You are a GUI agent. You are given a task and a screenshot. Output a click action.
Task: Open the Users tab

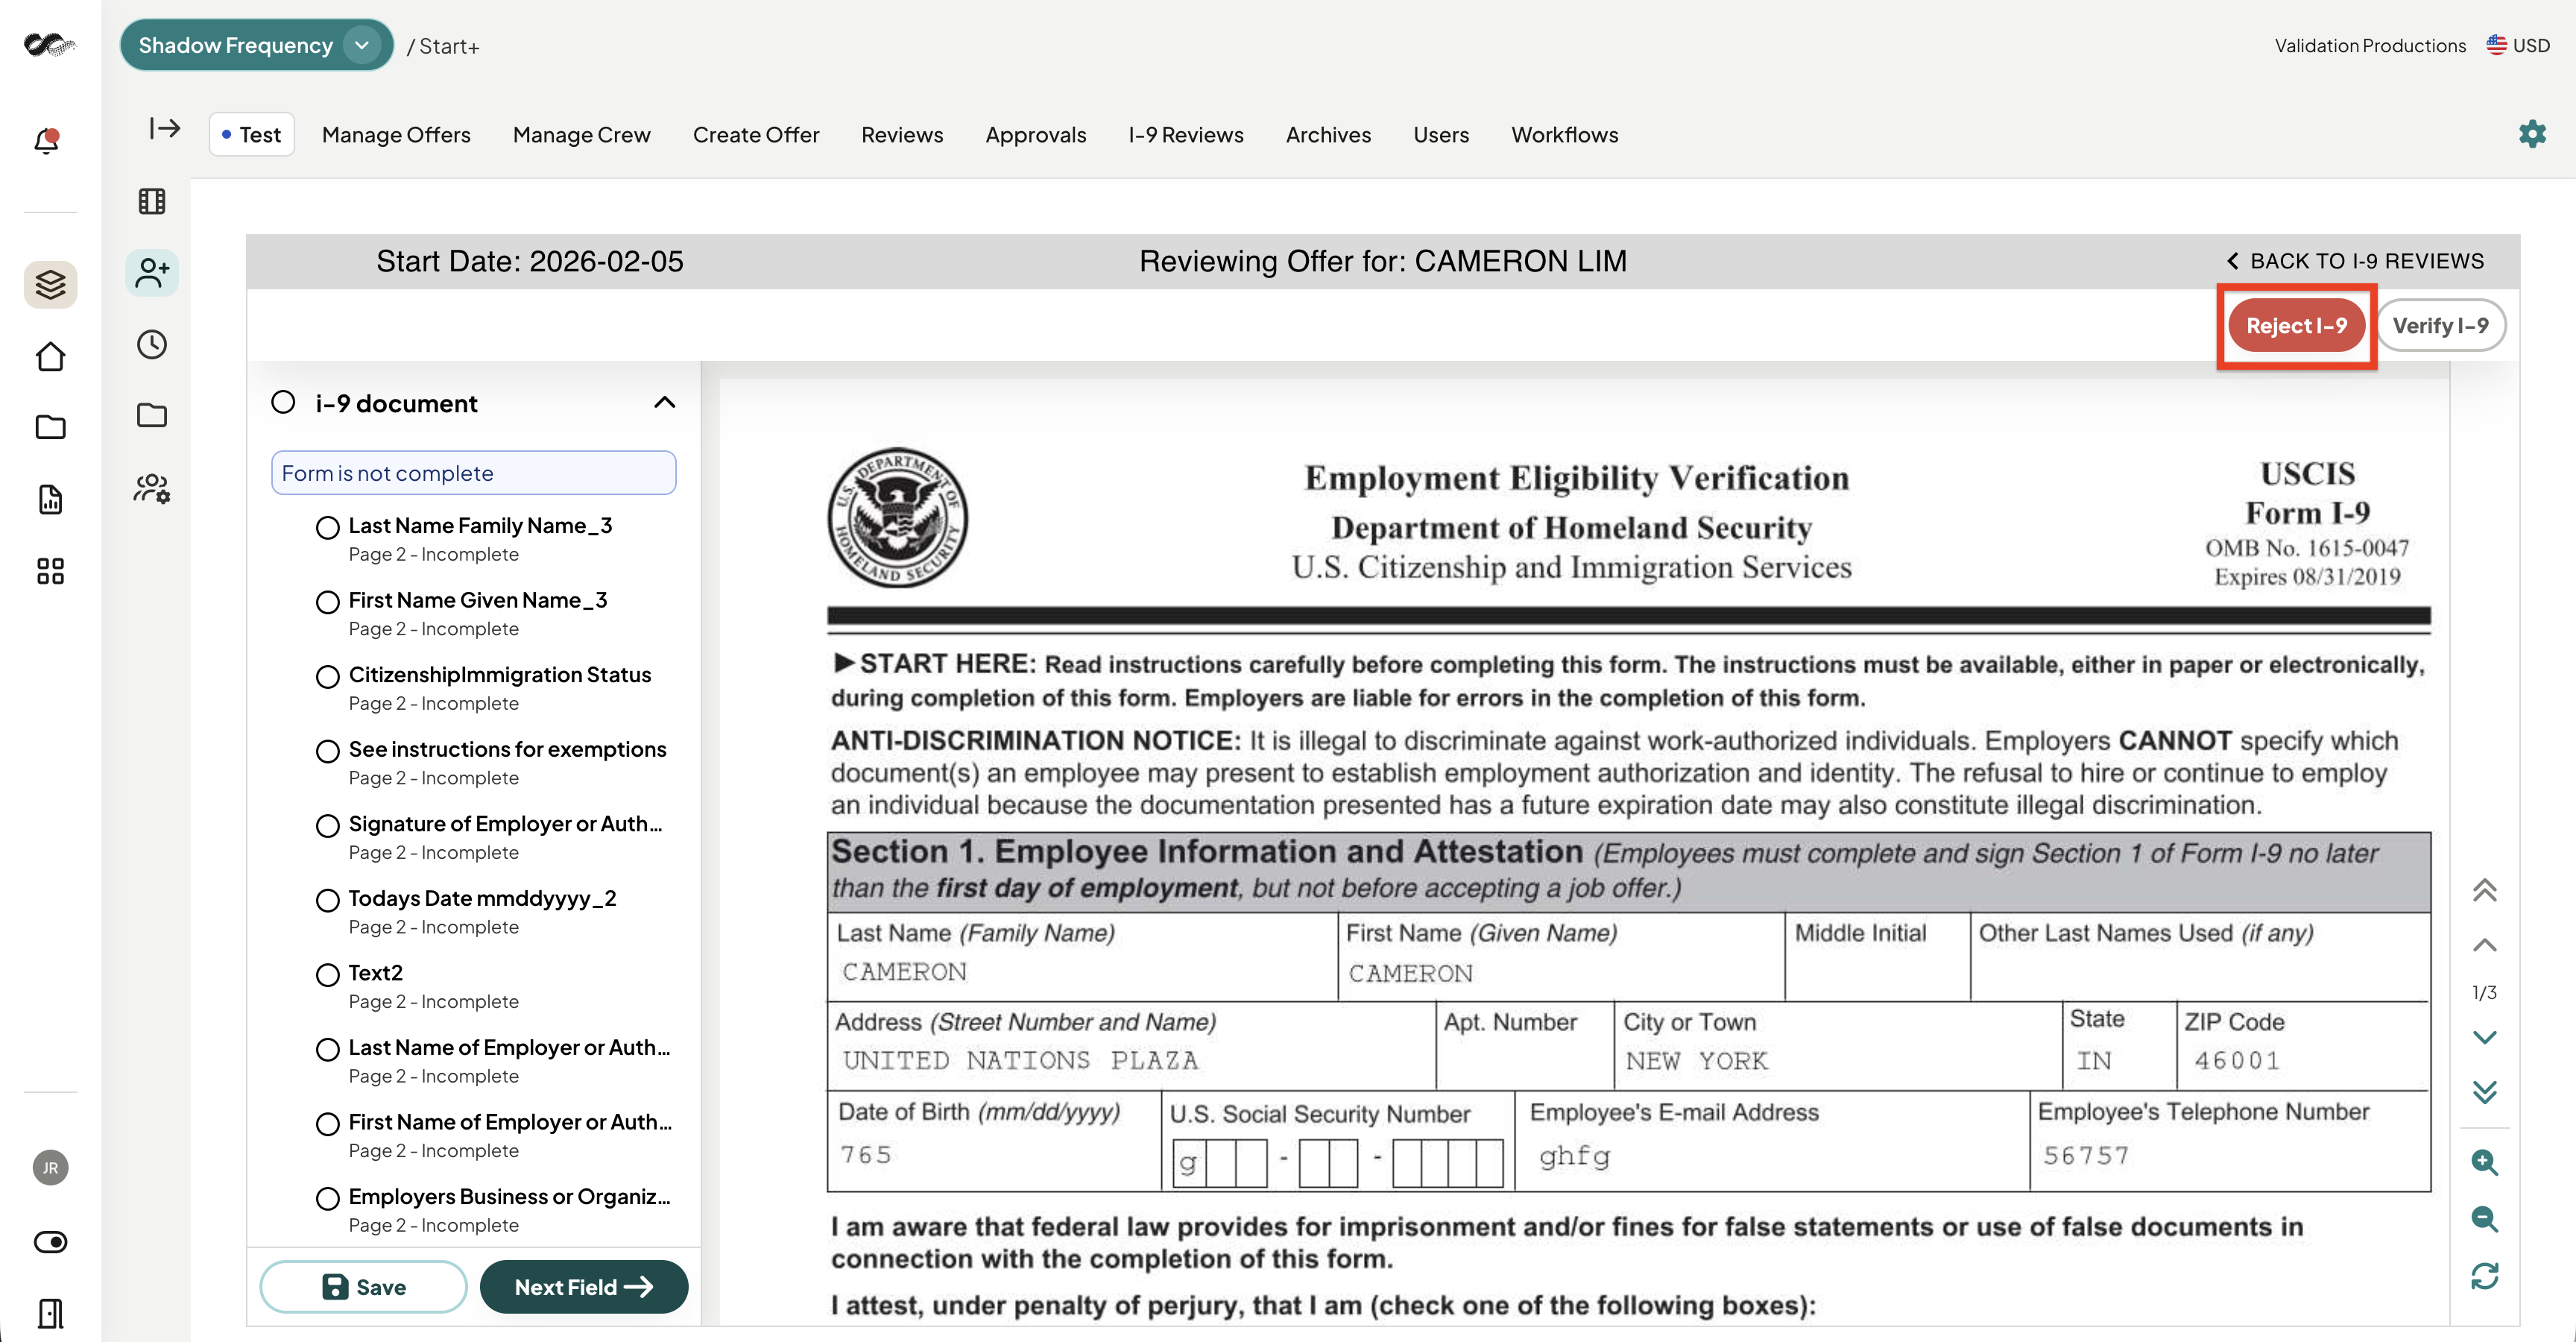pyautogui.click(x=1441, y=134)
